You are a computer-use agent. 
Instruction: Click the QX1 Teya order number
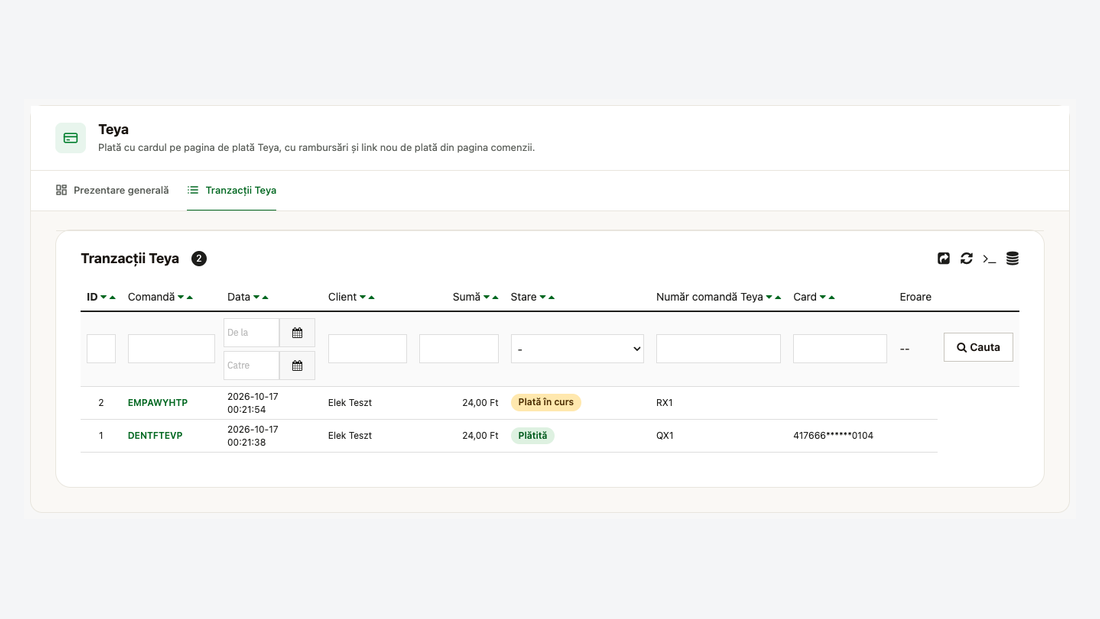tap(665, 436)
